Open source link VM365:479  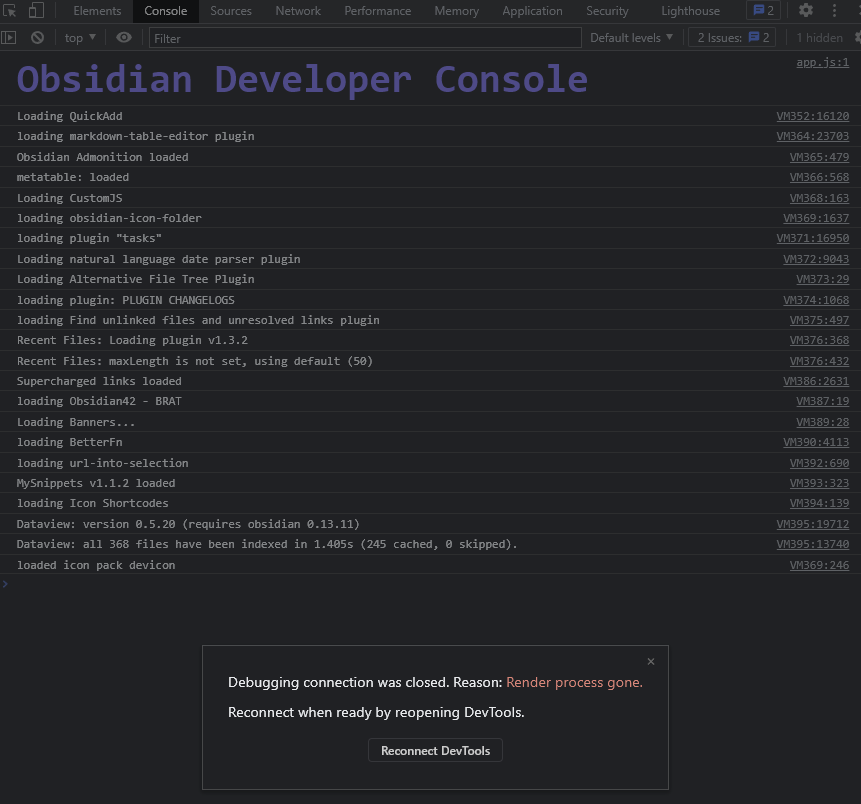pyautogui.click(x=819, y=157)
